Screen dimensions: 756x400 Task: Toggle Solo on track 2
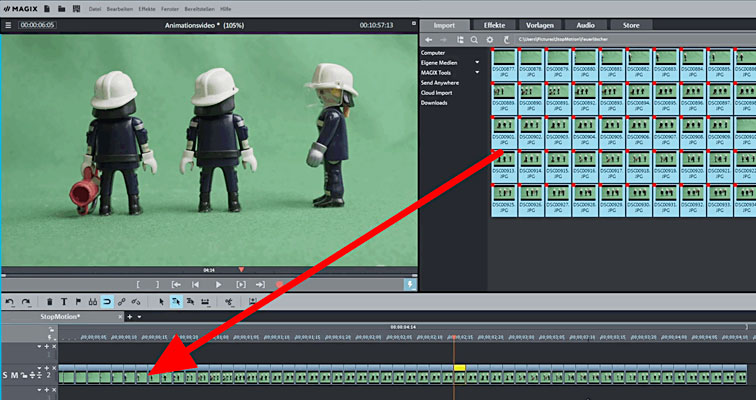(x=5, y=375)
